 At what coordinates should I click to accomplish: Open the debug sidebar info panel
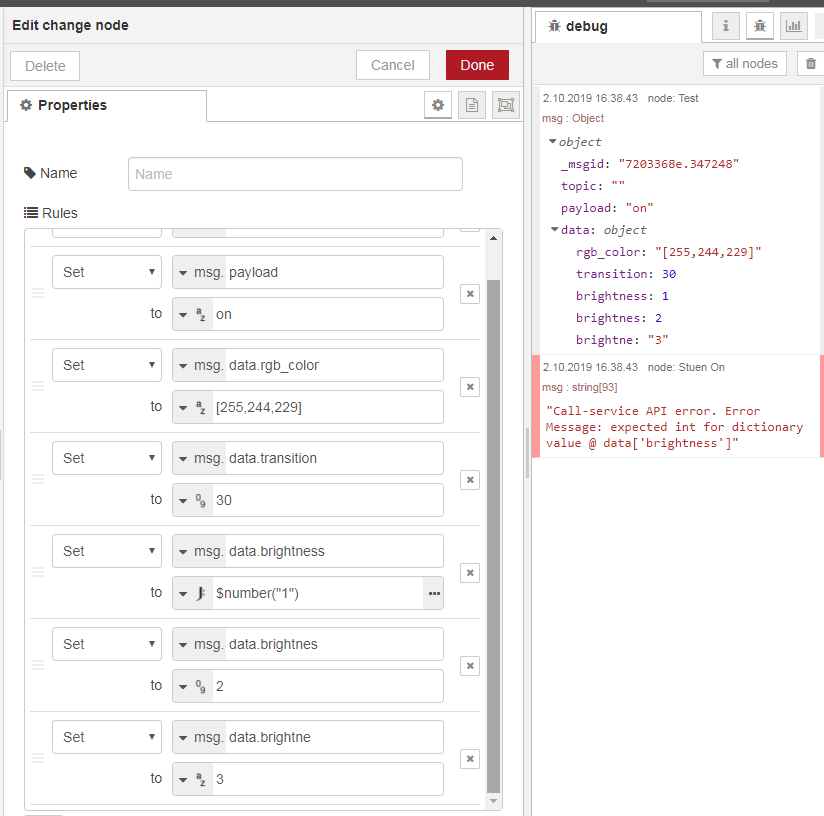tap(725, 25)
